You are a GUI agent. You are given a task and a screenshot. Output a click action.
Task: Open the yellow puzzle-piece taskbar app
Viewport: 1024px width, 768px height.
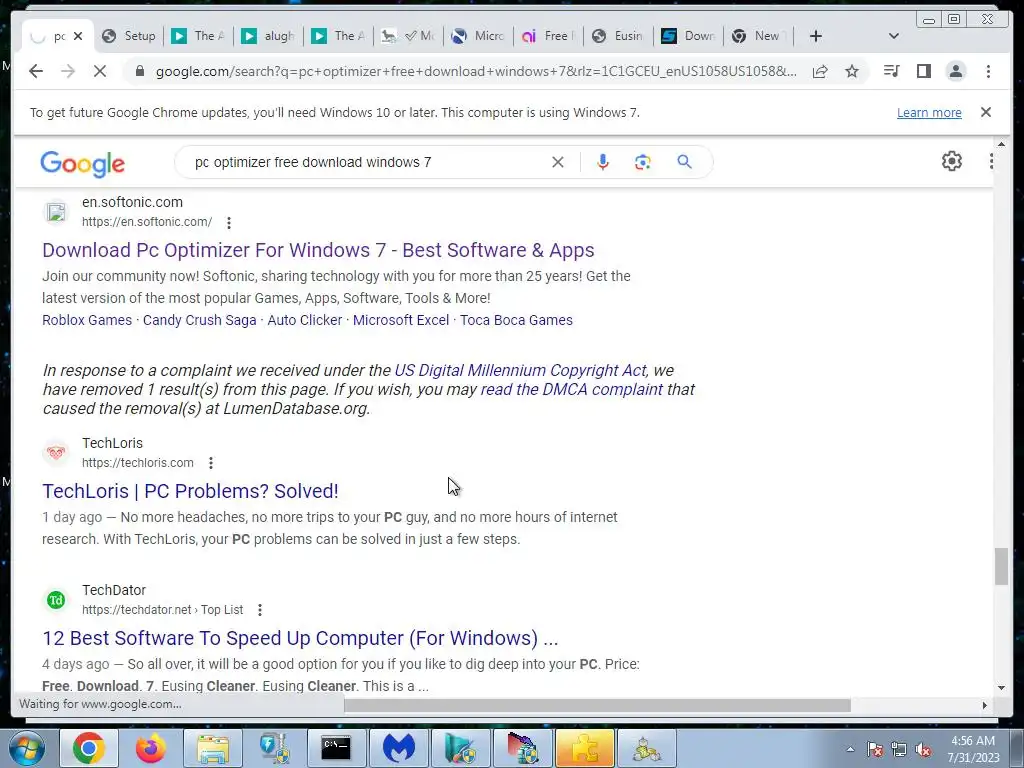pos(584,748)
